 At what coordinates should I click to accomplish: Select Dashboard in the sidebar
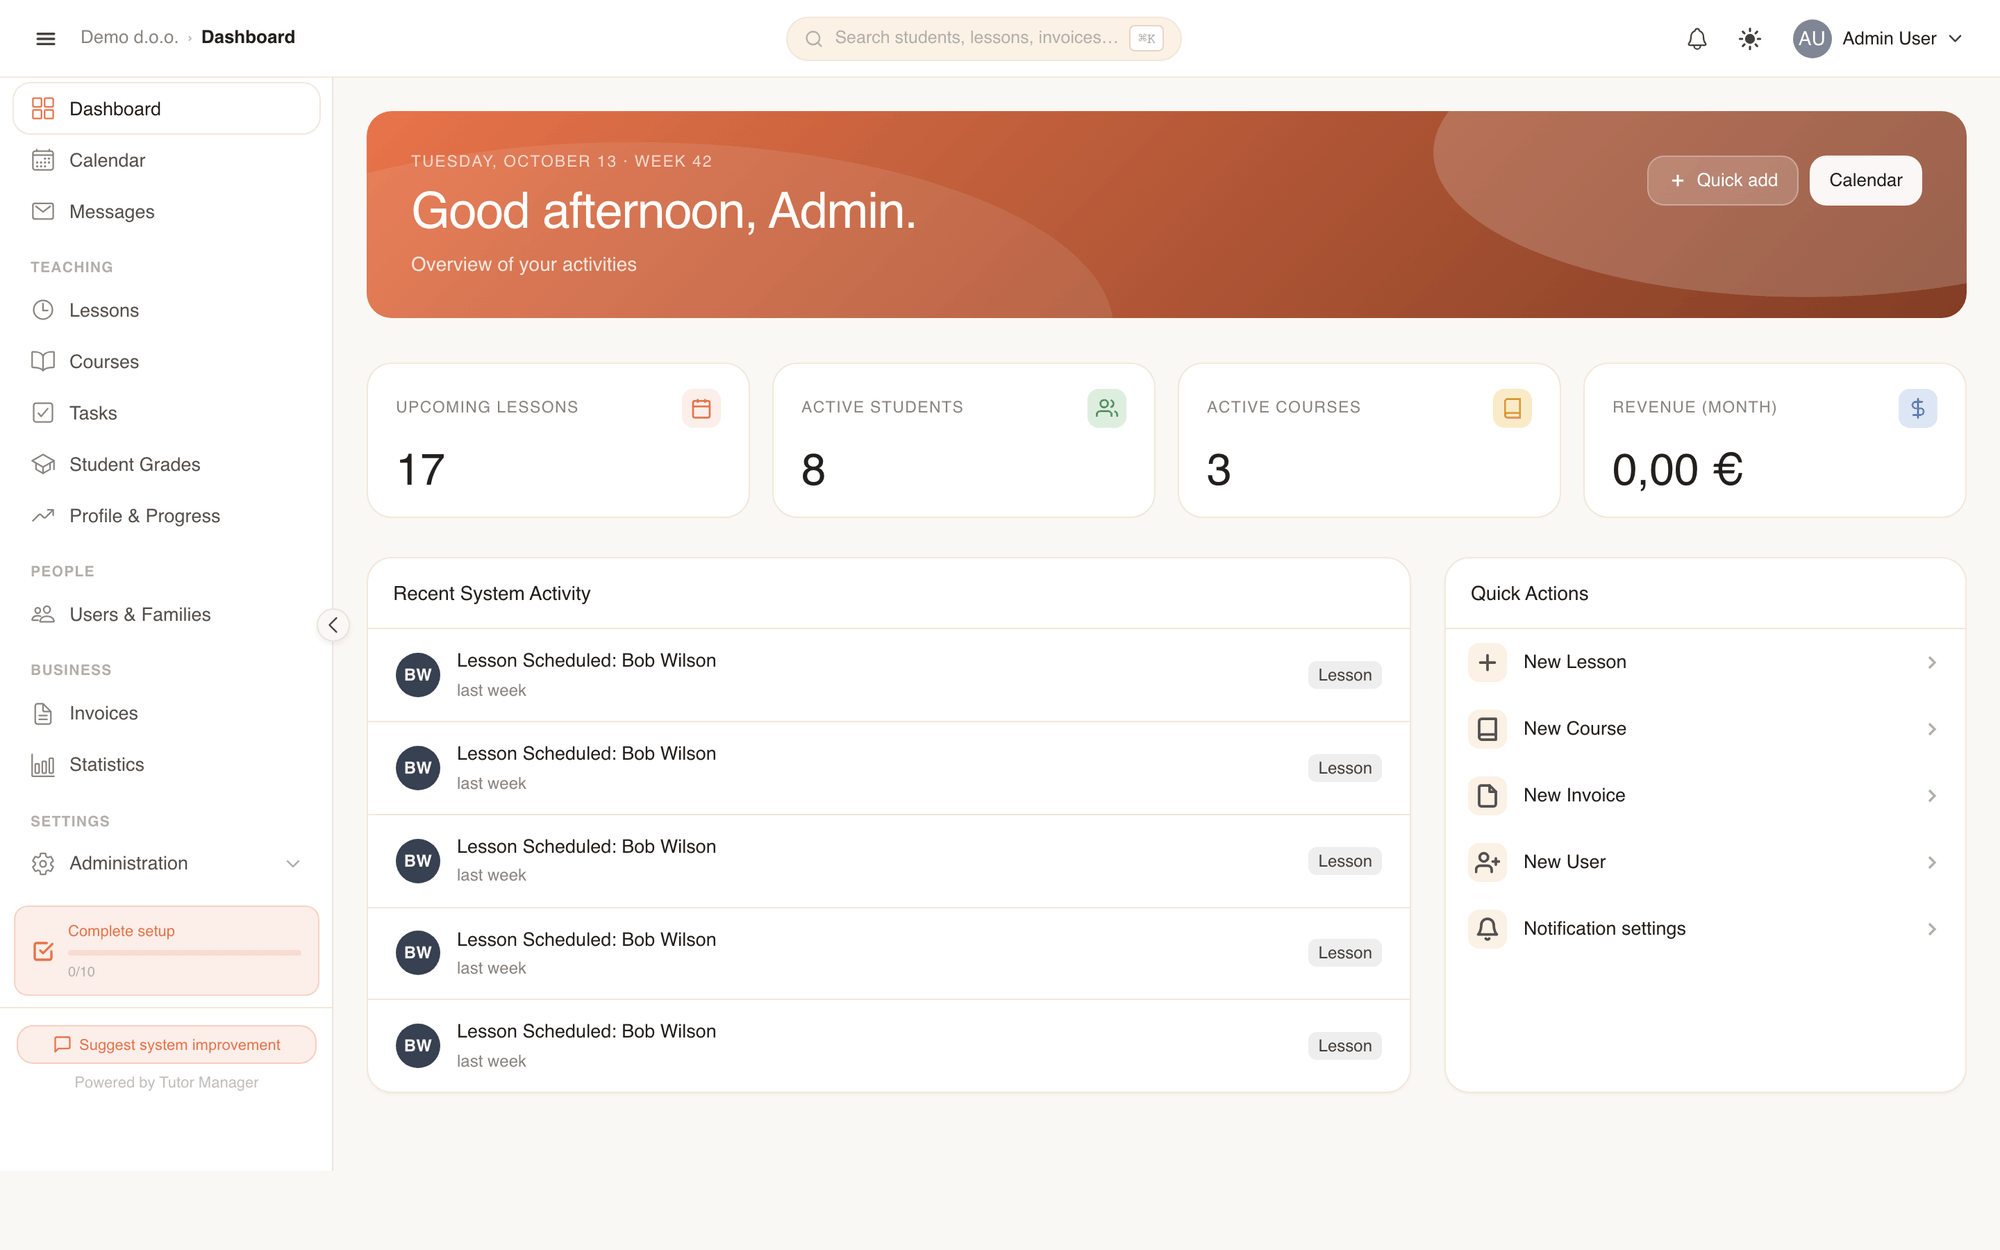[x=167, y=109]
